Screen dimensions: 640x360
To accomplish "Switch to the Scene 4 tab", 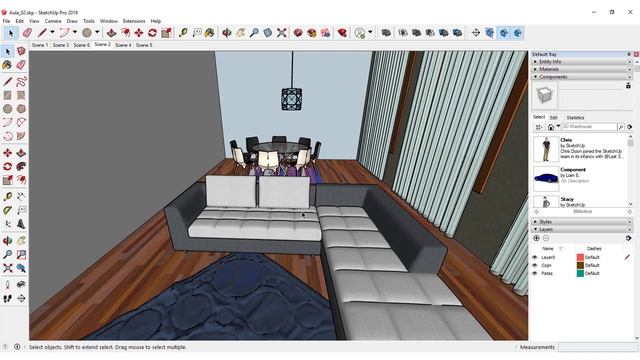I will (123, 45).
